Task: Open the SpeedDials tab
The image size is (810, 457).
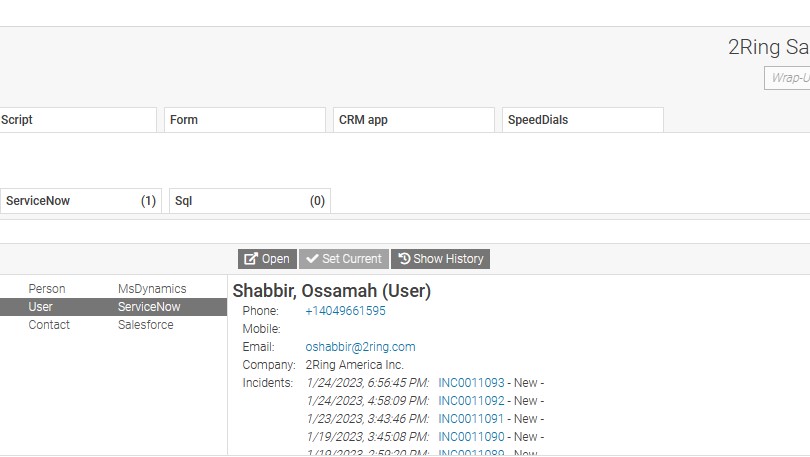Action: click(x=583, y=120)
